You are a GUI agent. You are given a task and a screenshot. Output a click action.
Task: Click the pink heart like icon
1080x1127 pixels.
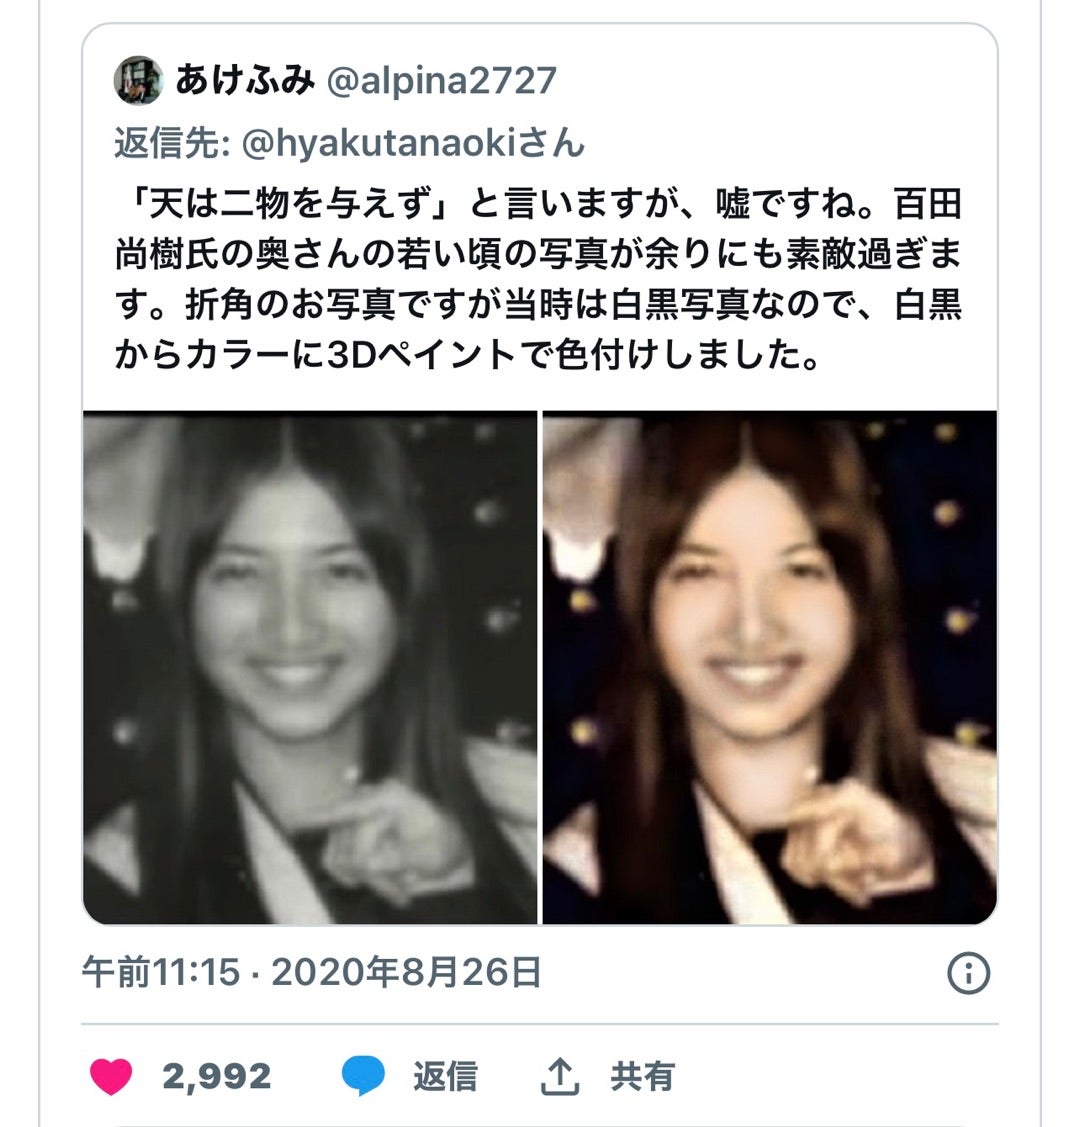[x=111, y=1077]
